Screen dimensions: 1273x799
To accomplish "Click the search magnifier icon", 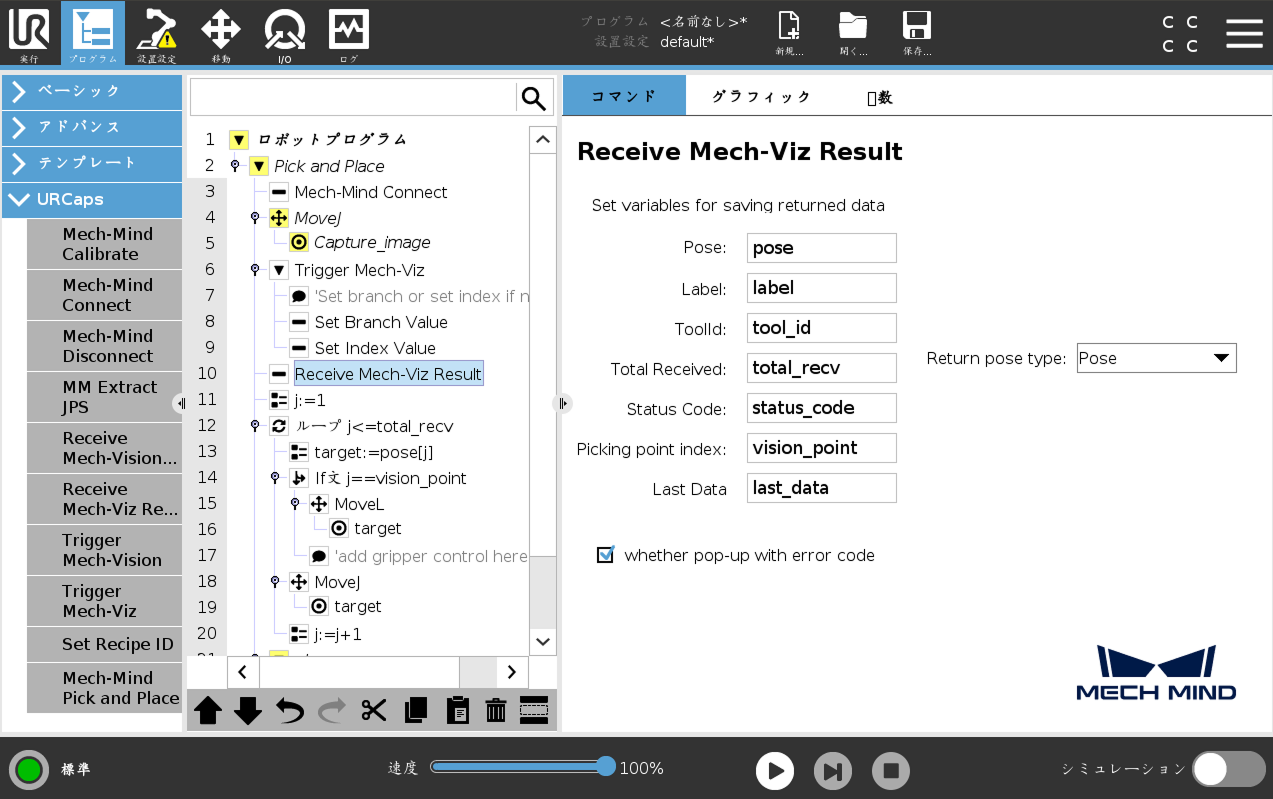I will pyautogui.click(x=534, y=98).
